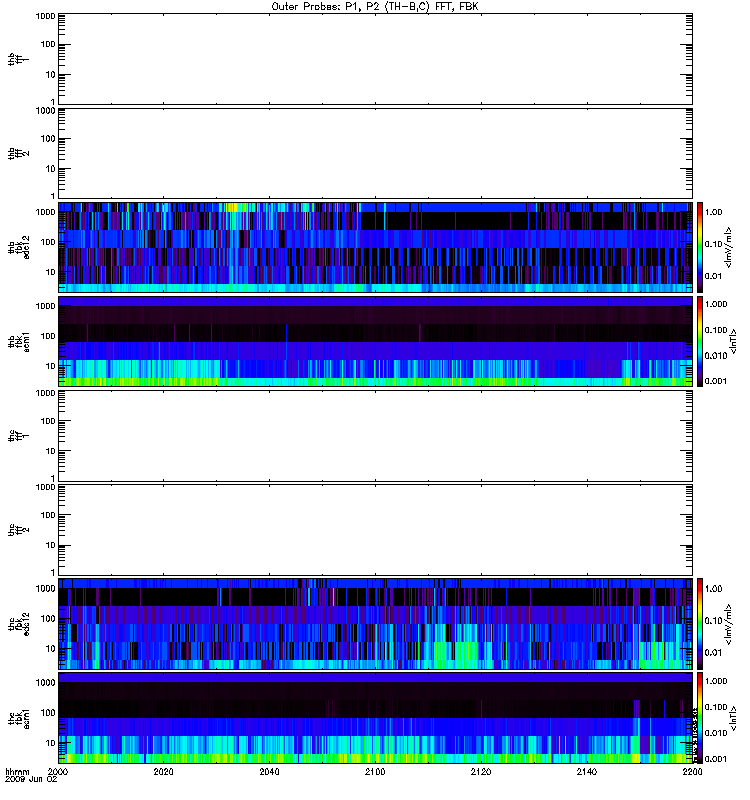750x800 pixels.
Task: Click the '0.010' colorbar value of thc scm1
Action: click(716, 733)
